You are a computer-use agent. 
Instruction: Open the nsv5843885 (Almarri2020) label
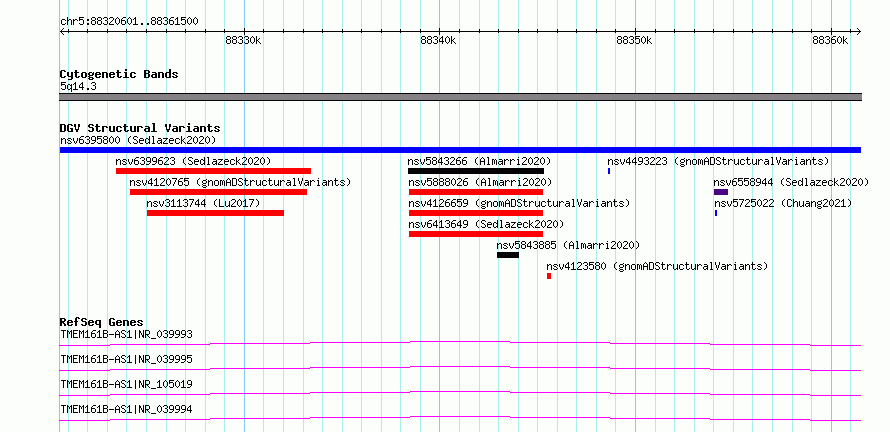pyautogui.click(x=568, y=245)
